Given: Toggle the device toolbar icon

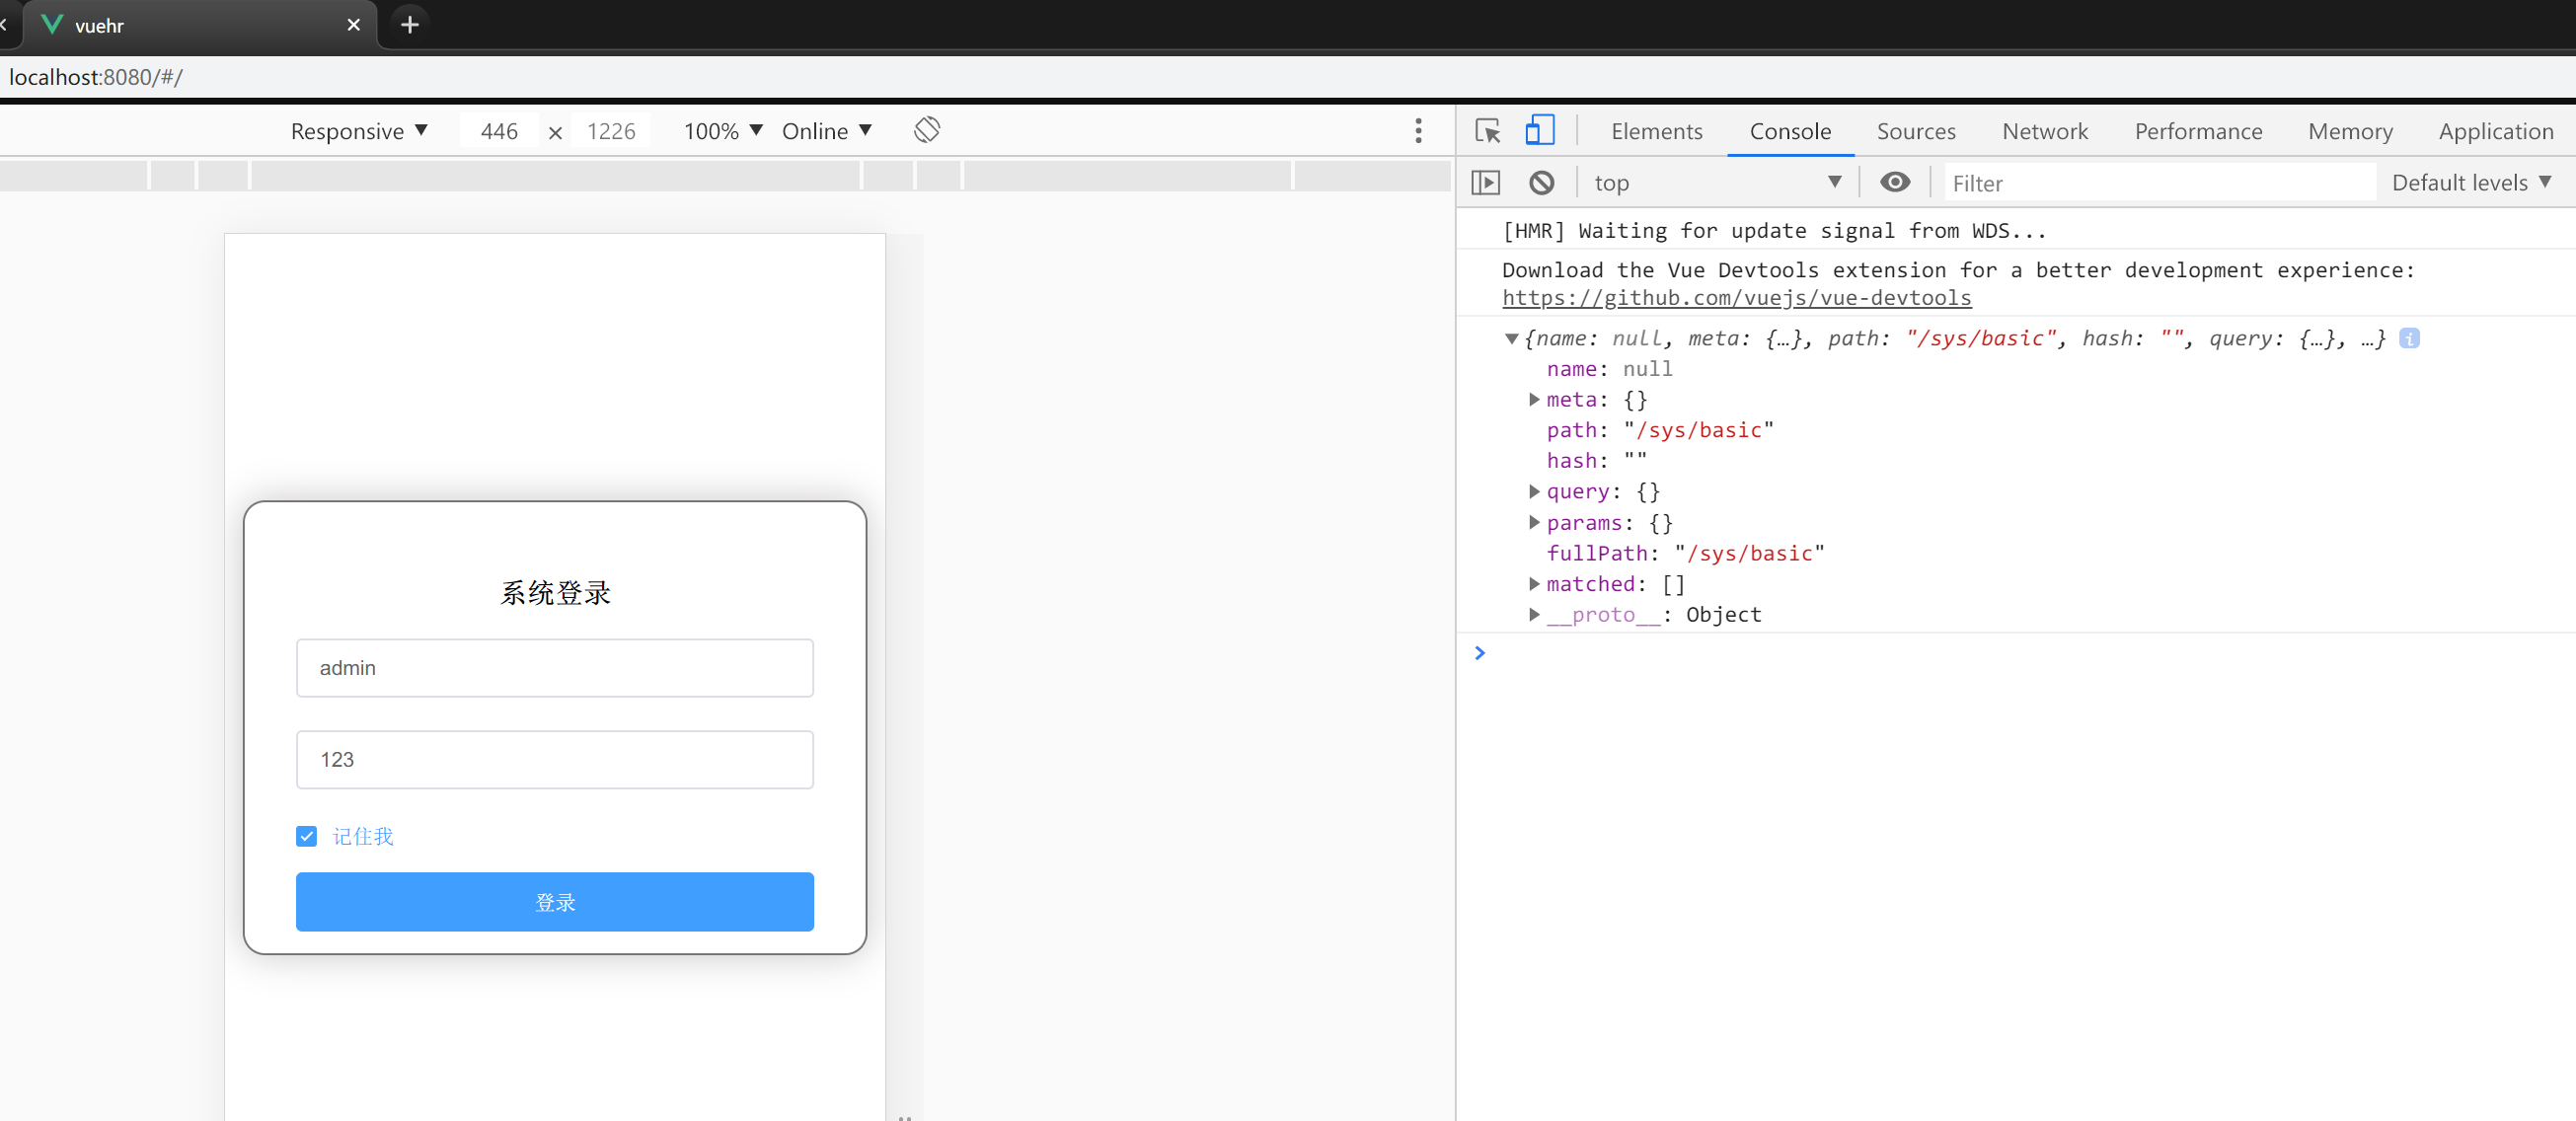Looking at the screenshot, I should [x=1539, y=131].
